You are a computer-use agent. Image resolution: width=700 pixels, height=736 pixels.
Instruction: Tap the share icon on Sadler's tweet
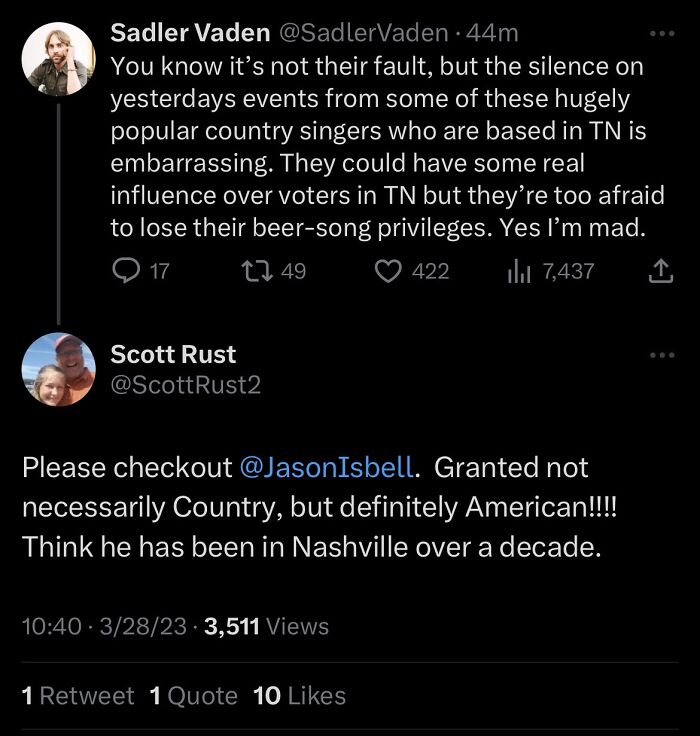point(661,271)
